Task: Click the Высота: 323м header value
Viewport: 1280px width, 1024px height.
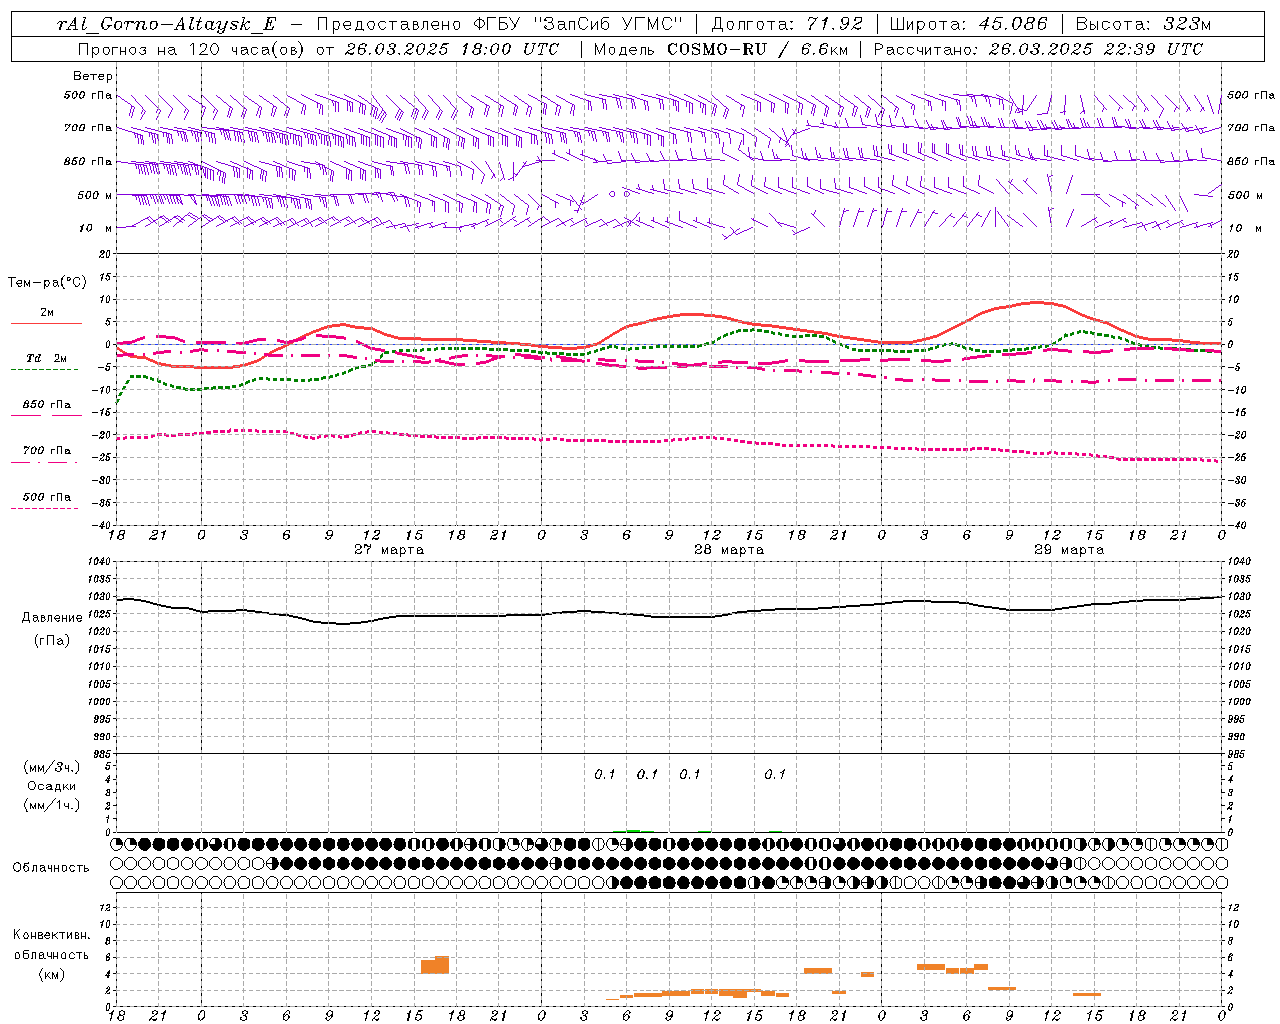Action: (x=1143, y=24)
